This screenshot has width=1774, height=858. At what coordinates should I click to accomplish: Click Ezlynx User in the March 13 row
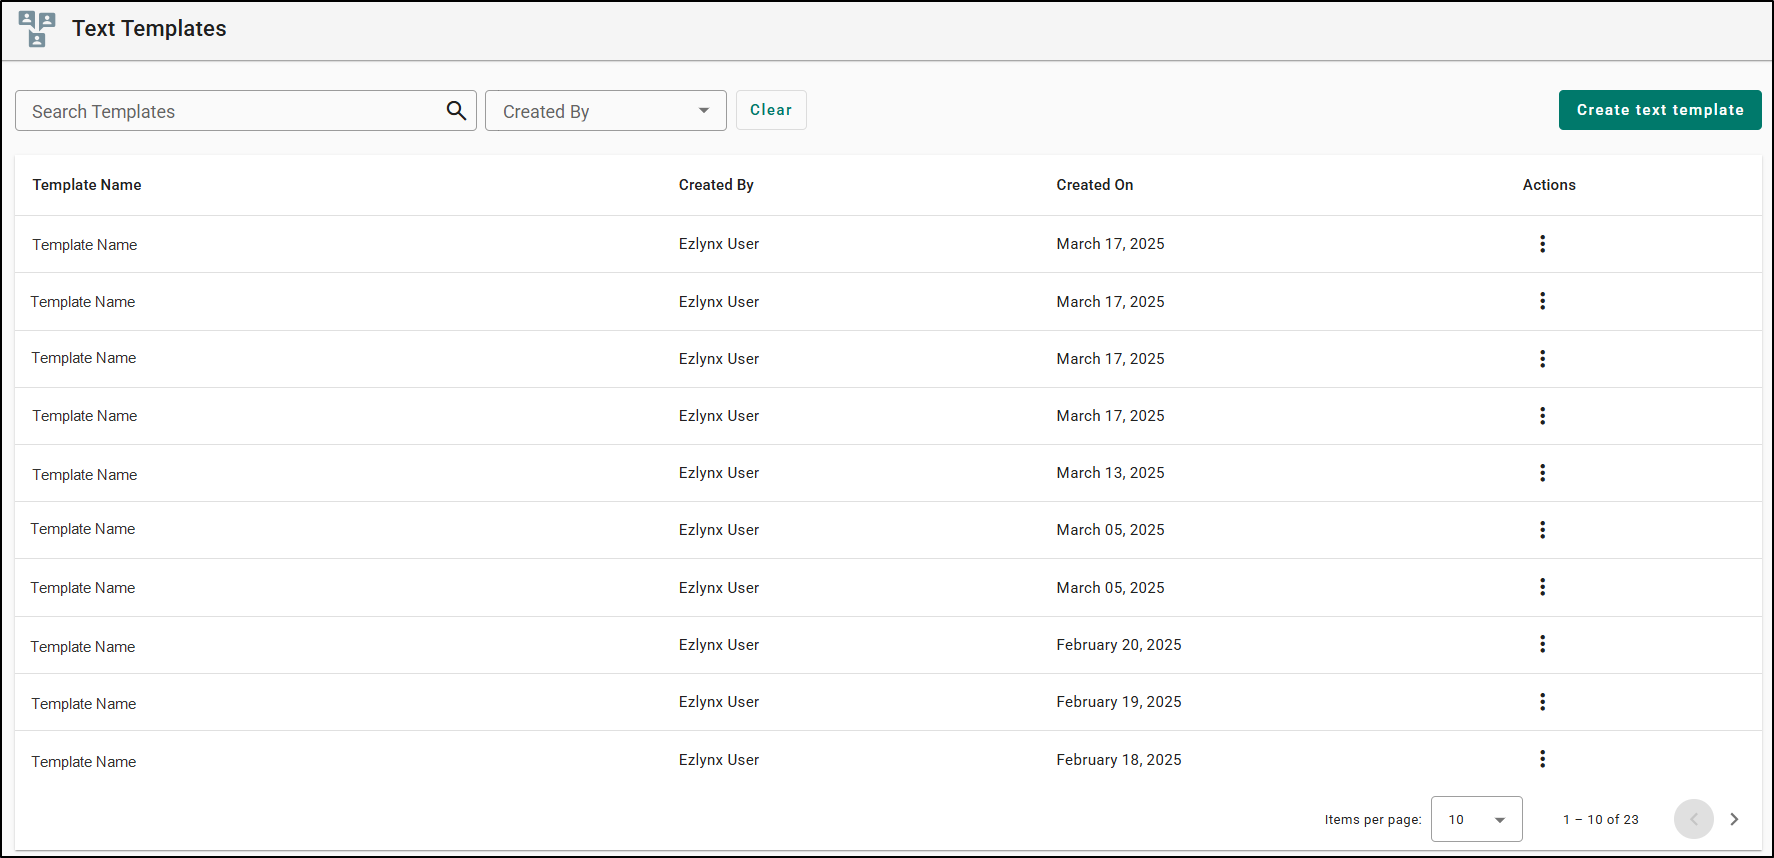coord(719,473)
